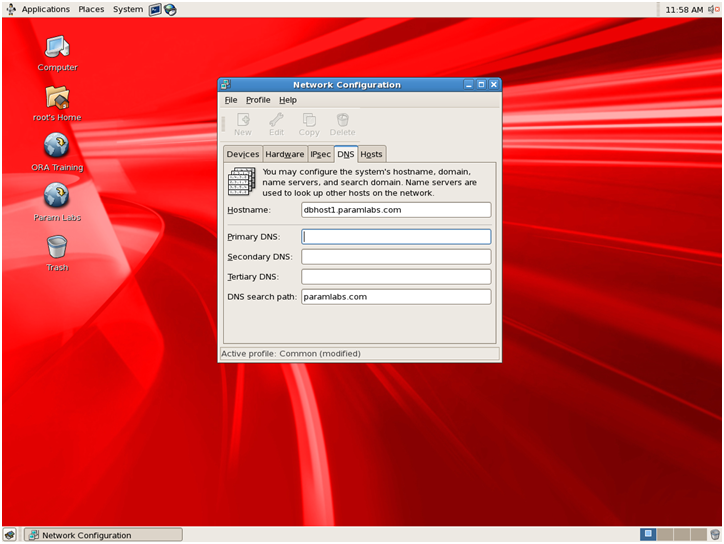
Task: Select the first active workspace switcher
Action: click(648, 534)
